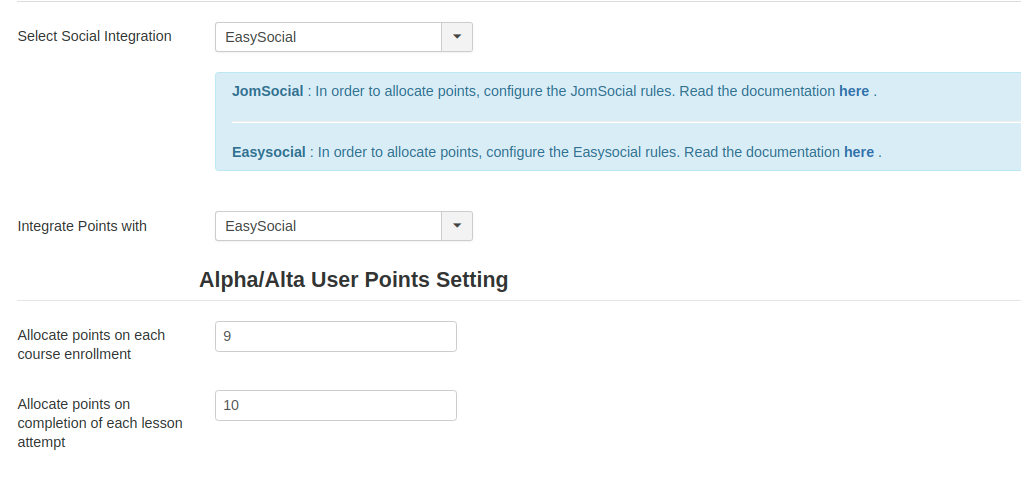Click the 'Select Social Integration' label

click(x=95, y=36)
